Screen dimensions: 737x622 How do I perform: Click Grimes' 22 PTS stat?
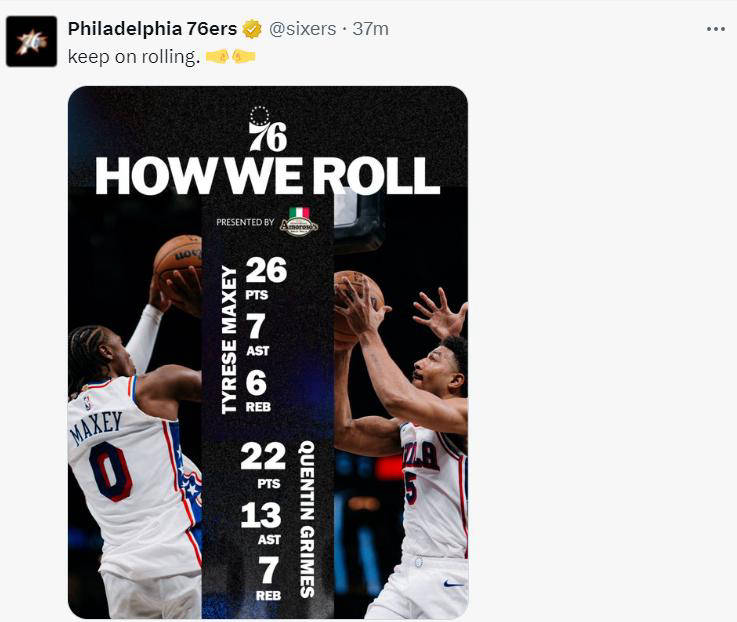click(263, 463)
